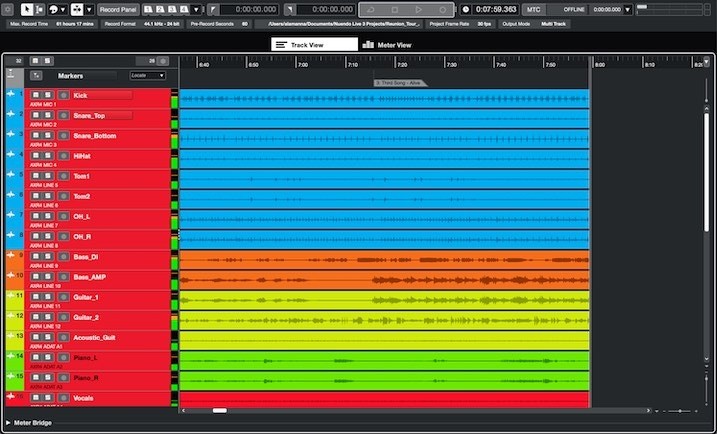
Task: Select workspace preset 4
Action: click(183, 9)
